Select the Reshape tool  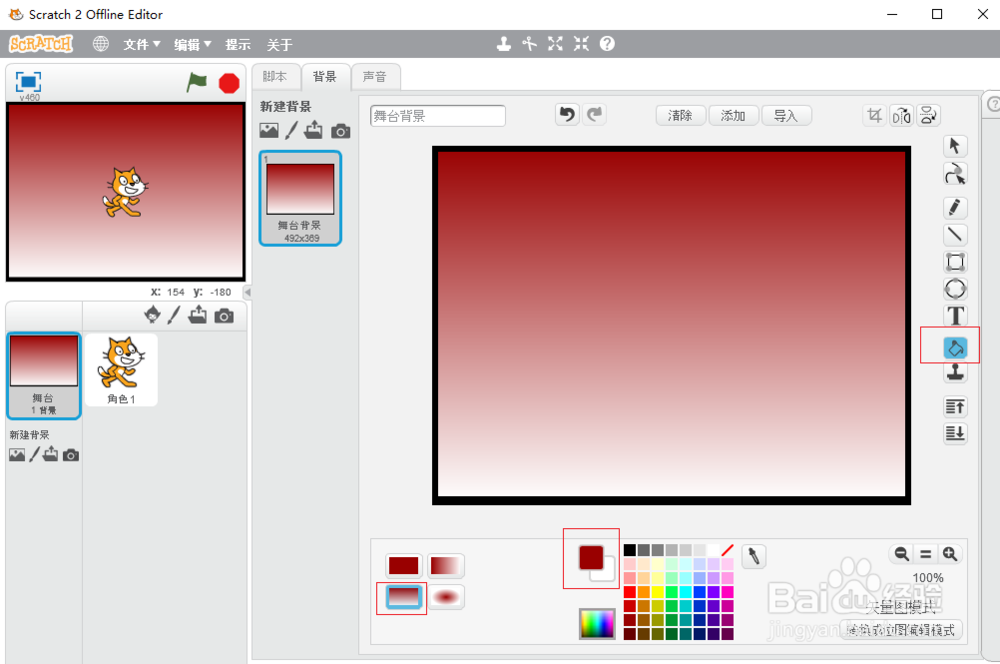point(955,173)
